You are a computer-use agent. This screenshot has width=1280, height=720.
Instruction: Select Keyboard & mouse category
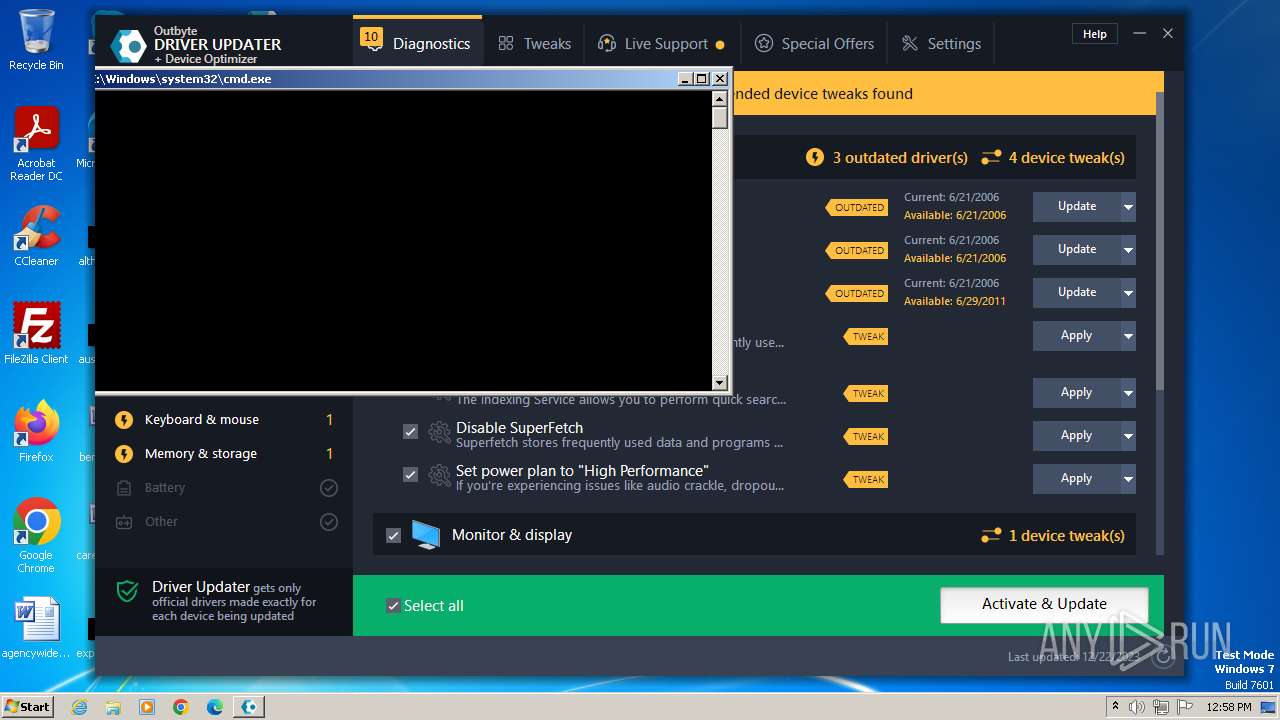[x=225, y=420]
